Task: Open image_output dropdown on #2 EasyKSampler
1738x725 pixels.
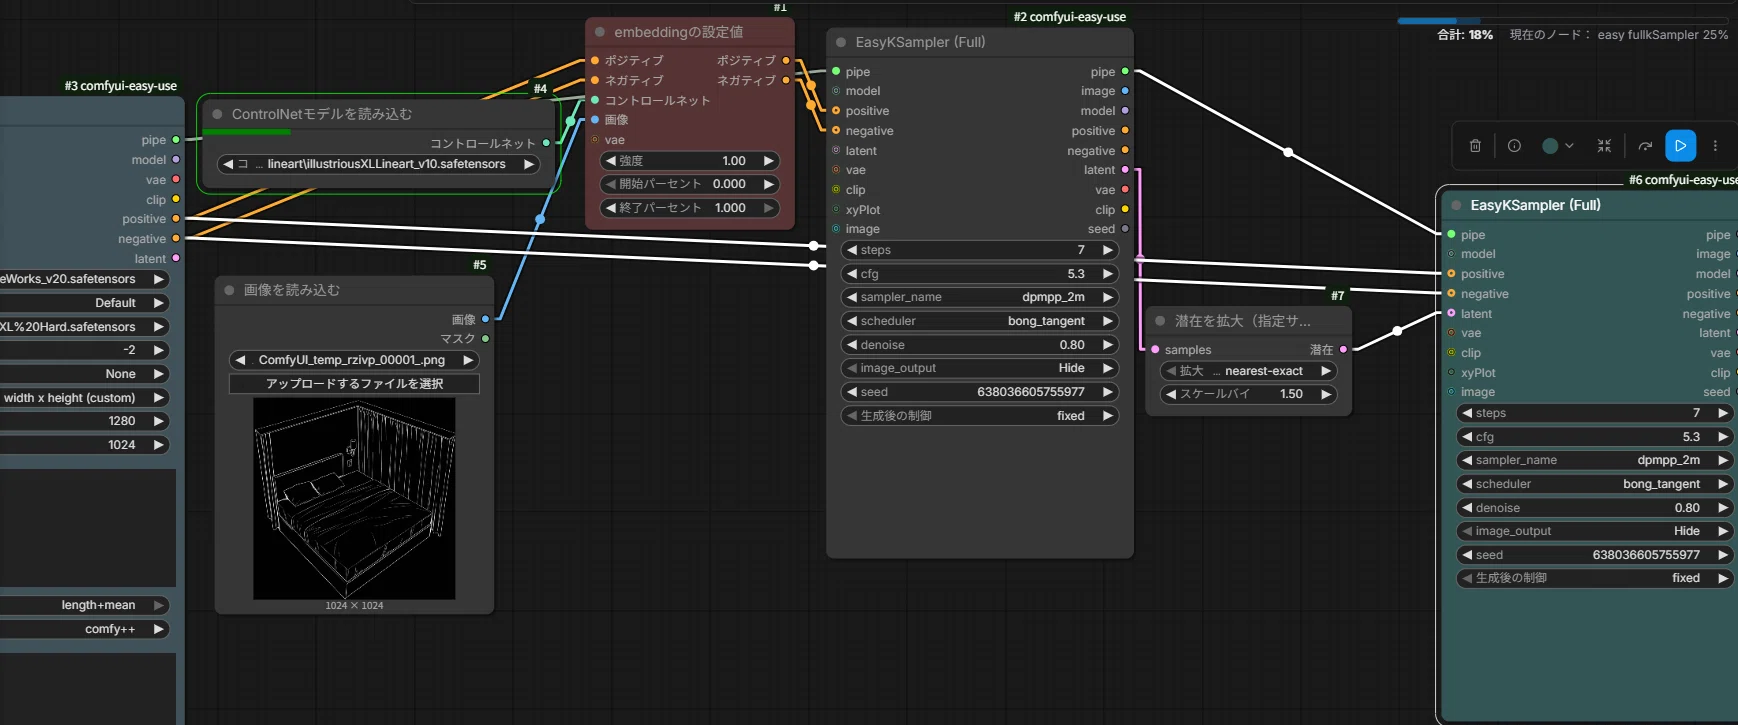Action: 979,368
